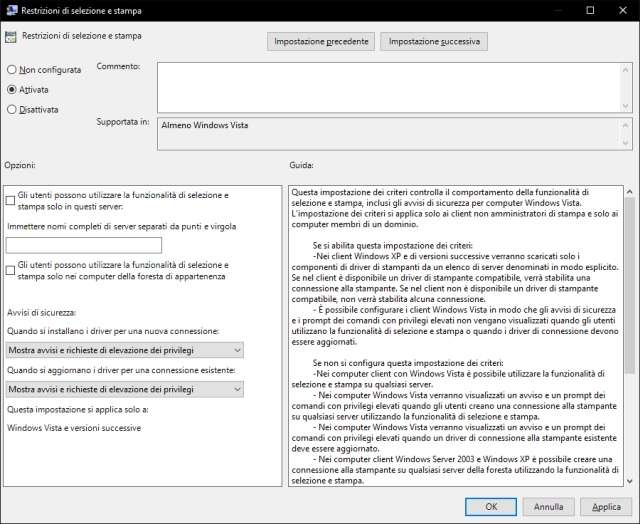Click the 'Supportata in' scroll up arrow
The image size is (640, 524).
click(x=625, y=125)
